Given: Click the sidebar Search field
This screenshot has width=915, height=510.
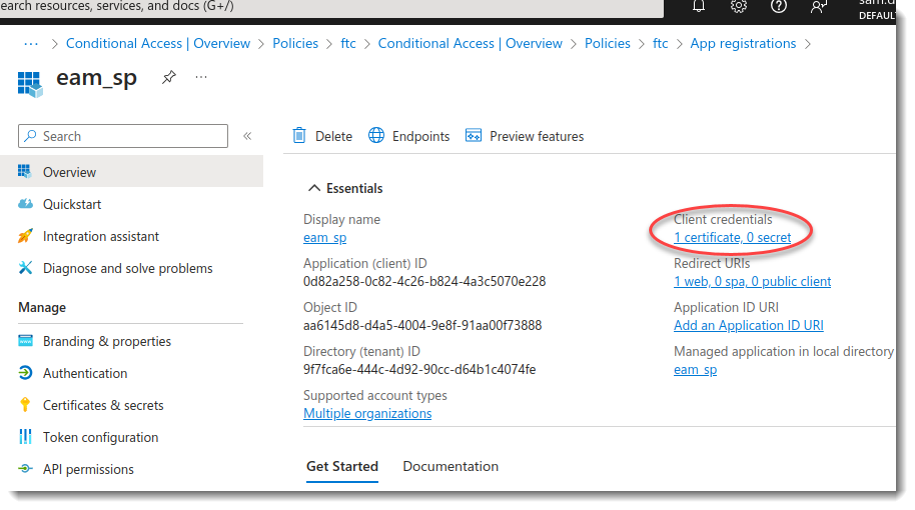Looking at the screenshot, I should pyautogui.click(x=124, y=136).
